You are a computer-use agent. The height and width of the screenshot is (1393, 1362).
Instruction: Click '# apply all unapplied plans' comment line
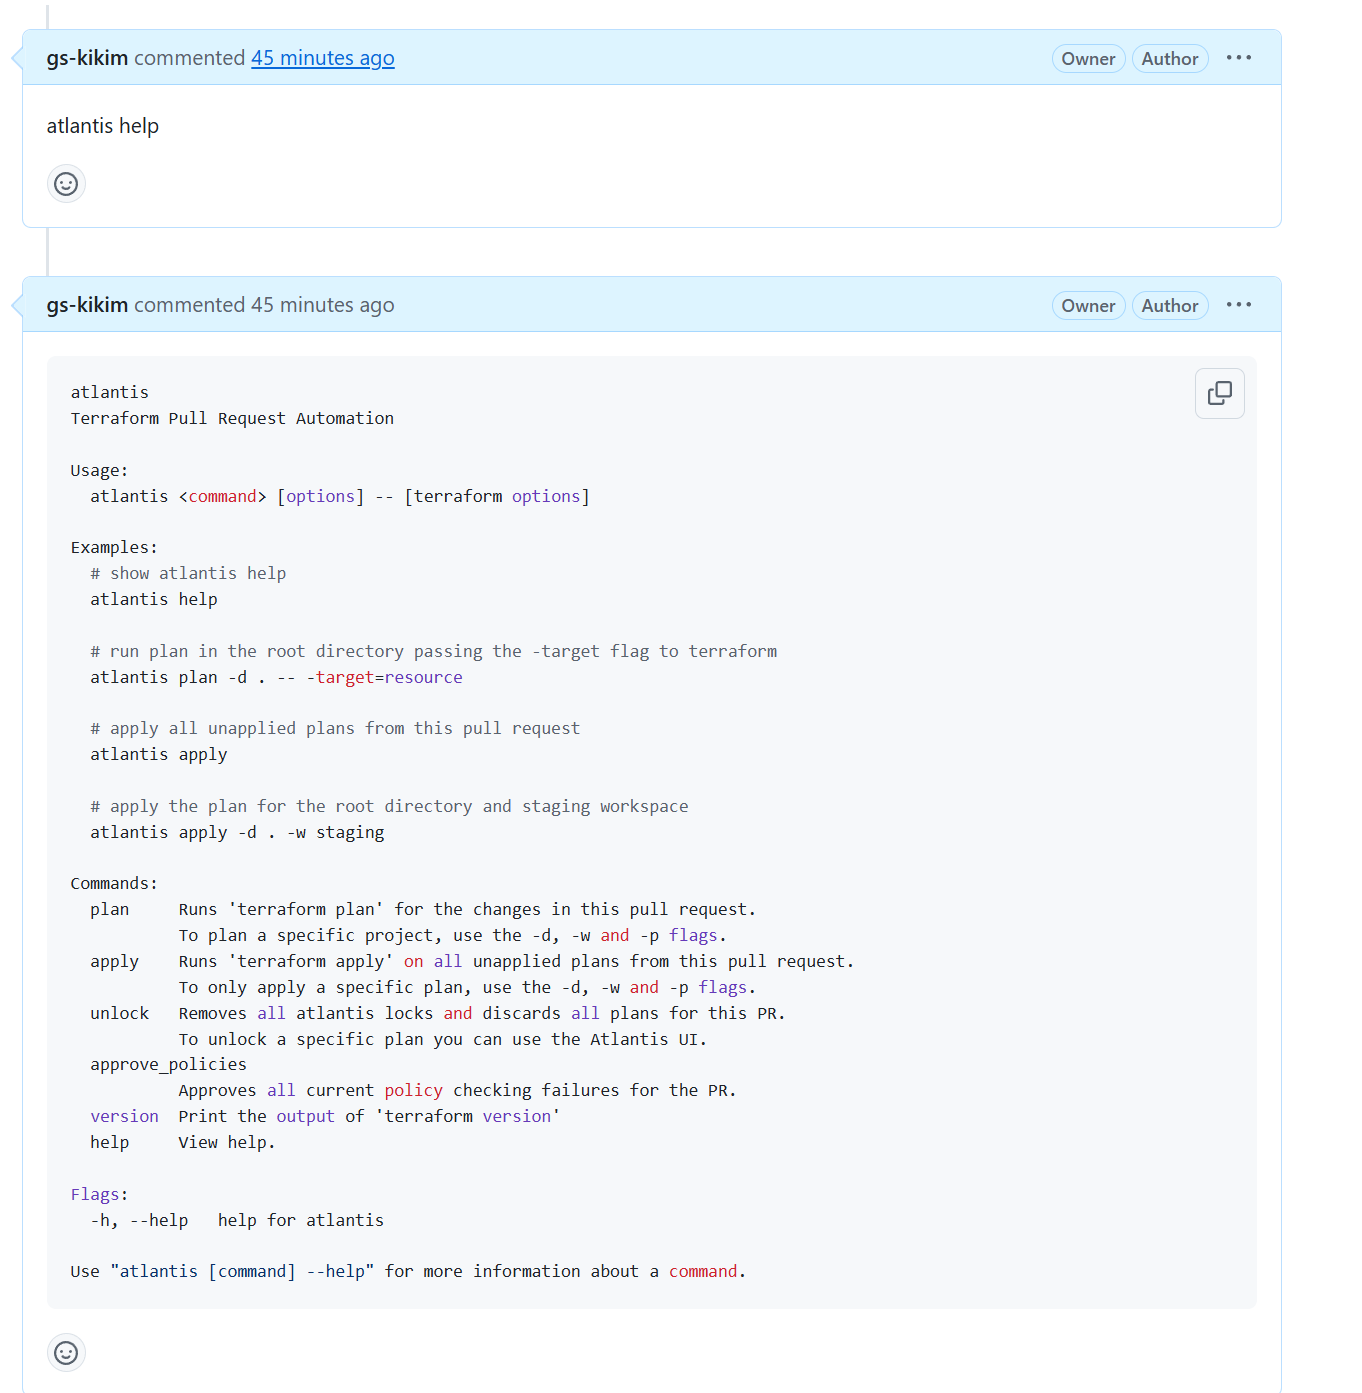(x=335, y=728)
